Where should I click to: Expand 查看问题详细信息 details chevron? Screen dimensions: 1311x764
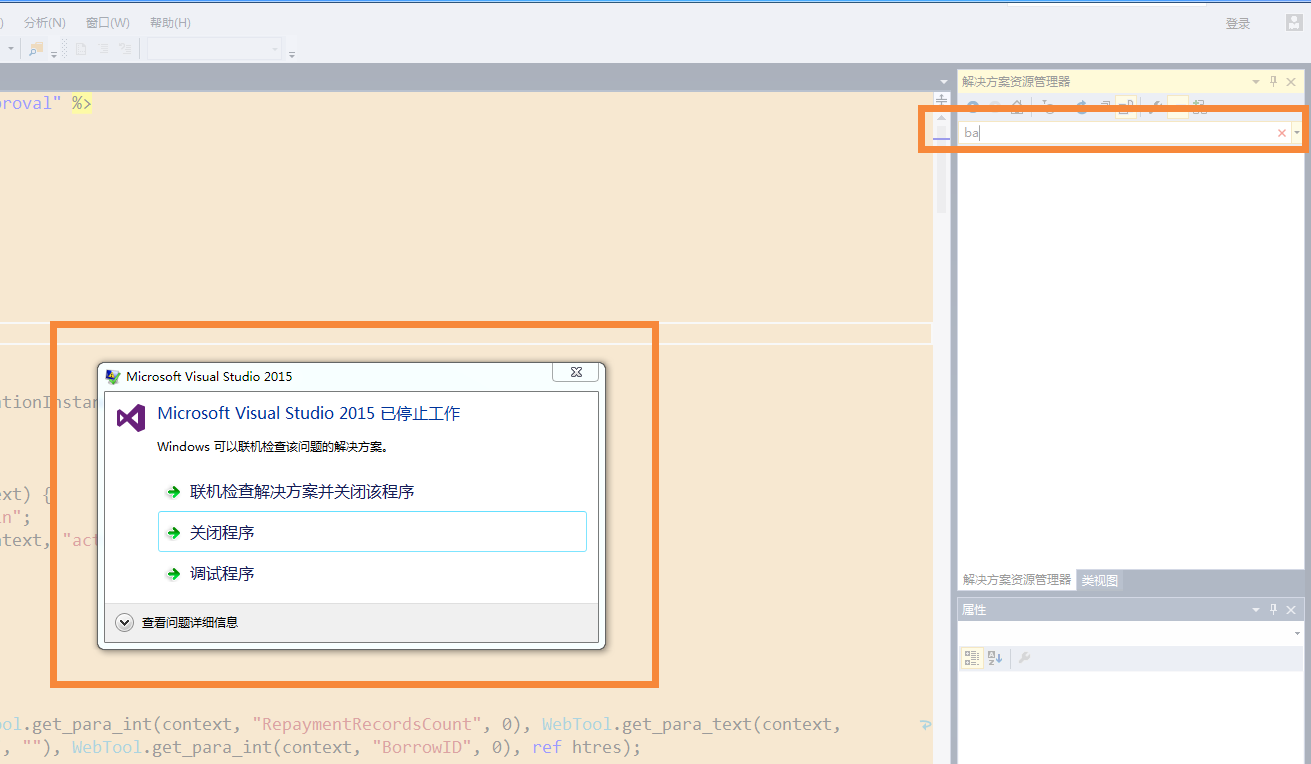(125, 622)
